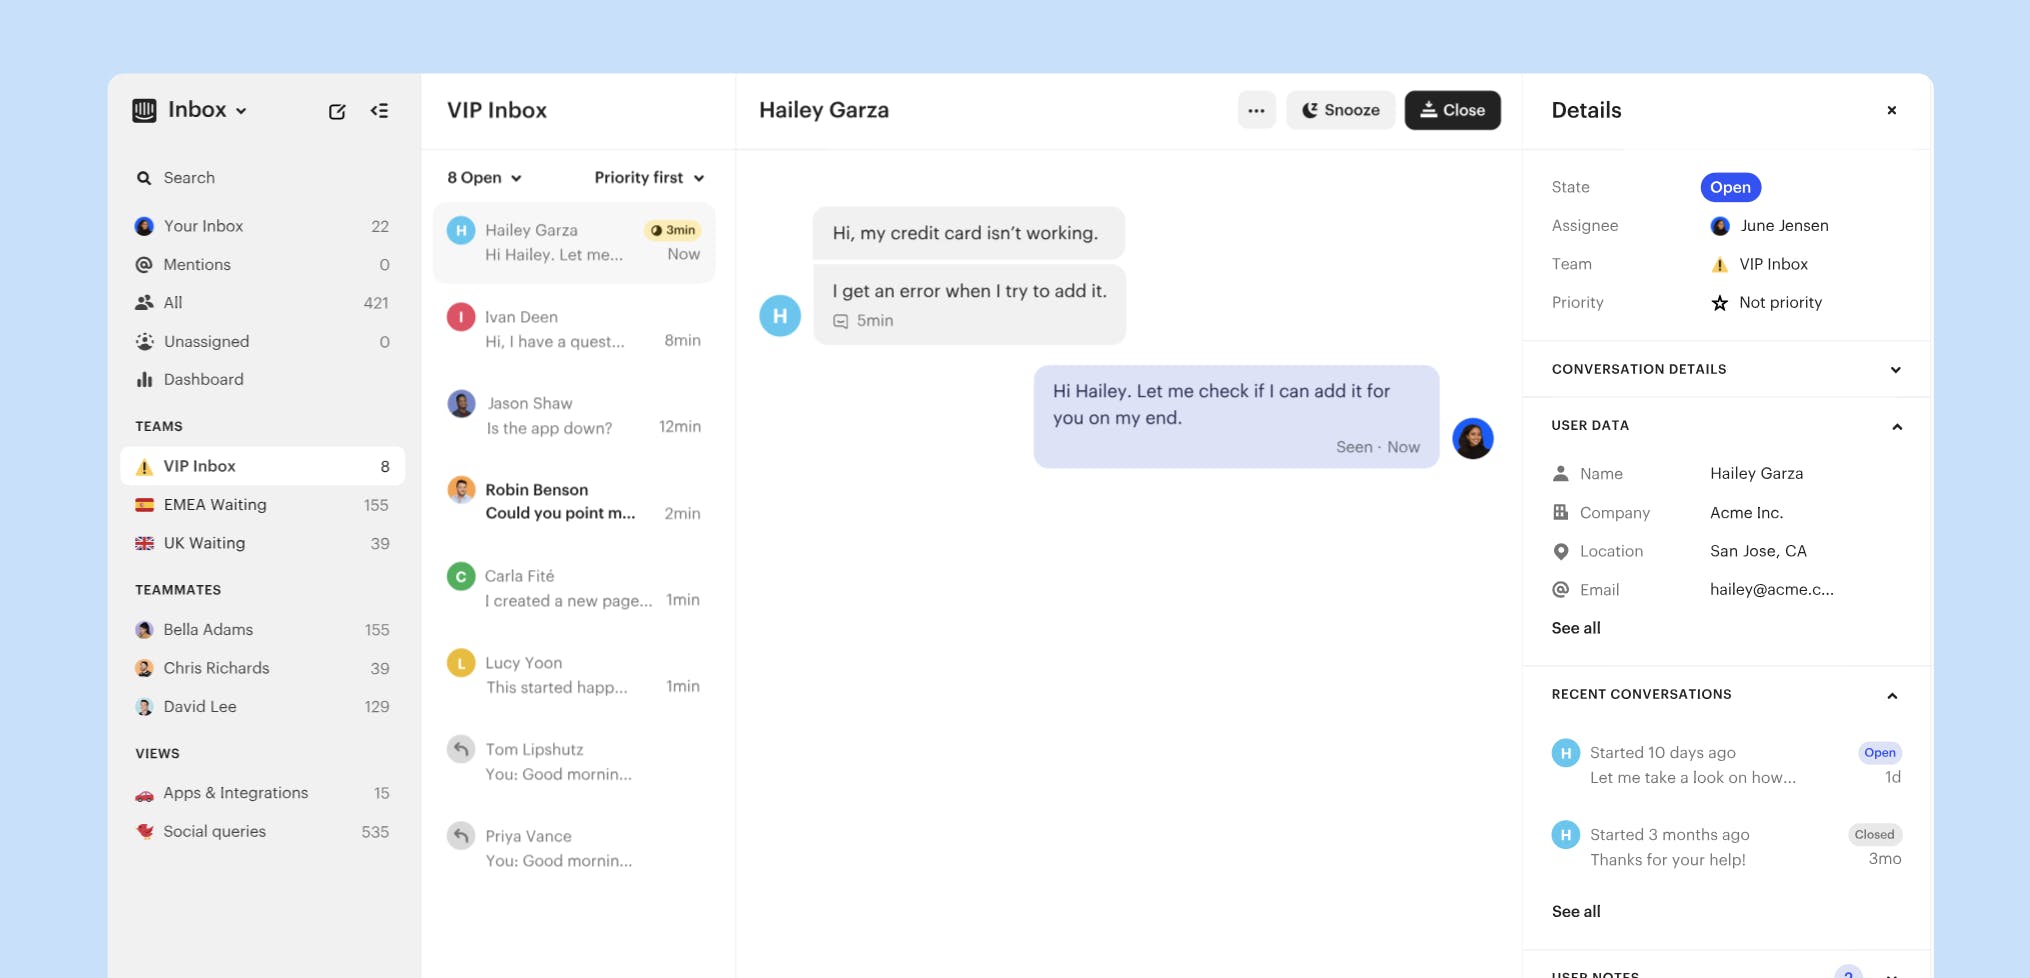Click the Search magnifier icon
The height and width of the screenshot is (978, 2030).
(x=144, y=178)
